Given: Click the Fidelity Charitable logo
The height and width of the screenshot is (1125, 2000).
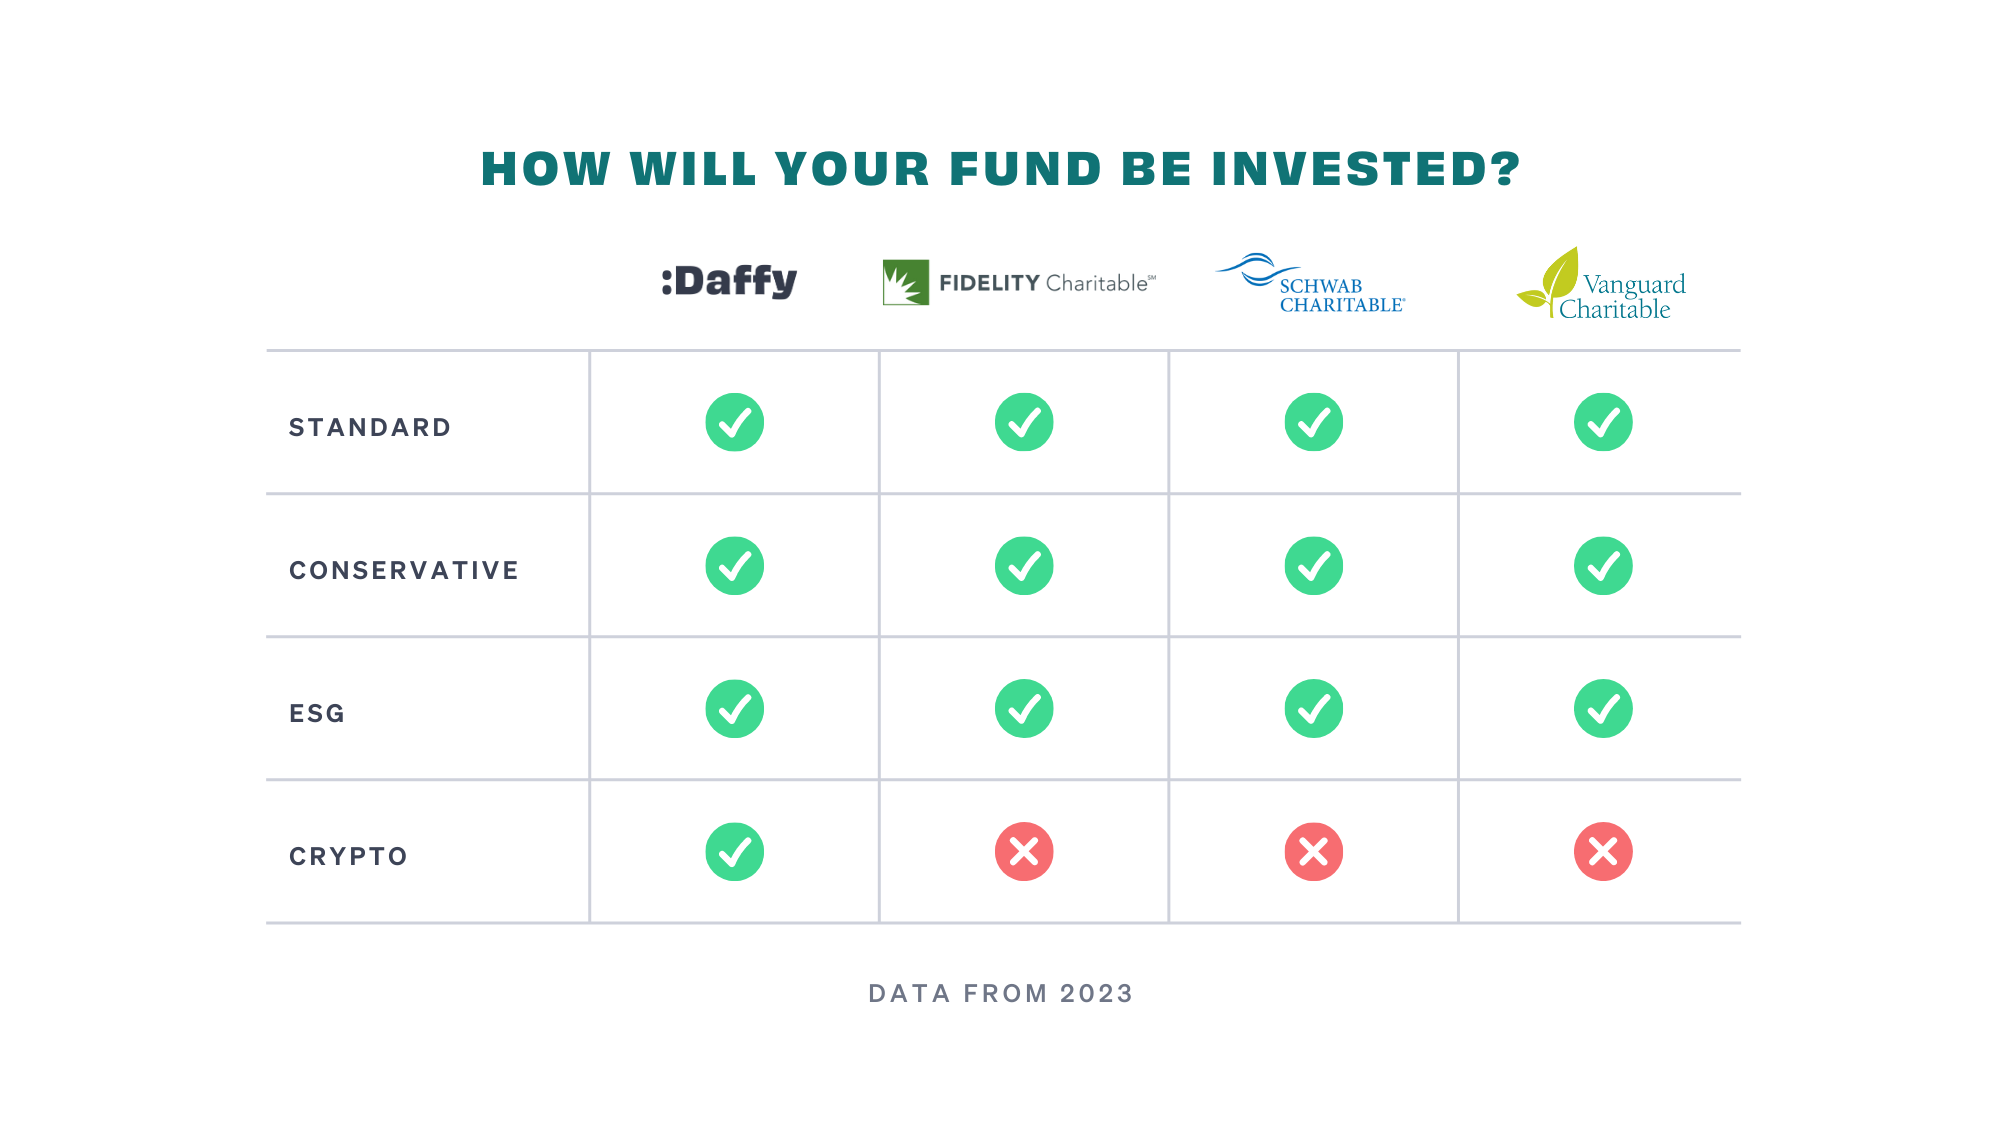Looking at the screenshot, I should point(1019,283).
